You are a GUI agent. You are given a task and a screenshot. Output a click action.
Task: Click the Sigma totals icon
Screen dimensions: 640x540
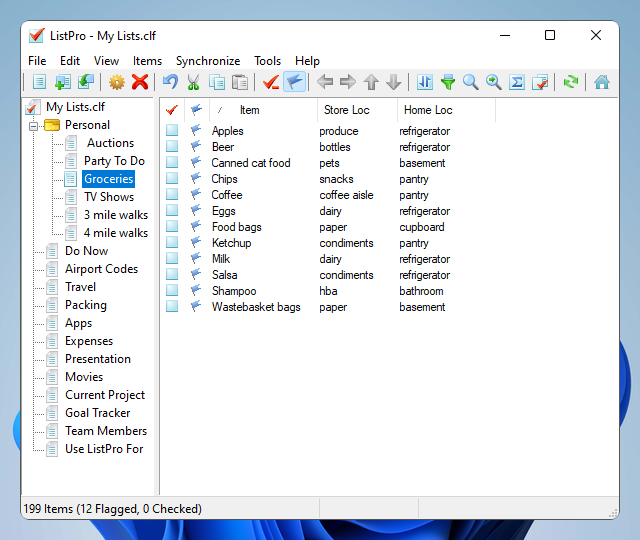click(517, 82)
